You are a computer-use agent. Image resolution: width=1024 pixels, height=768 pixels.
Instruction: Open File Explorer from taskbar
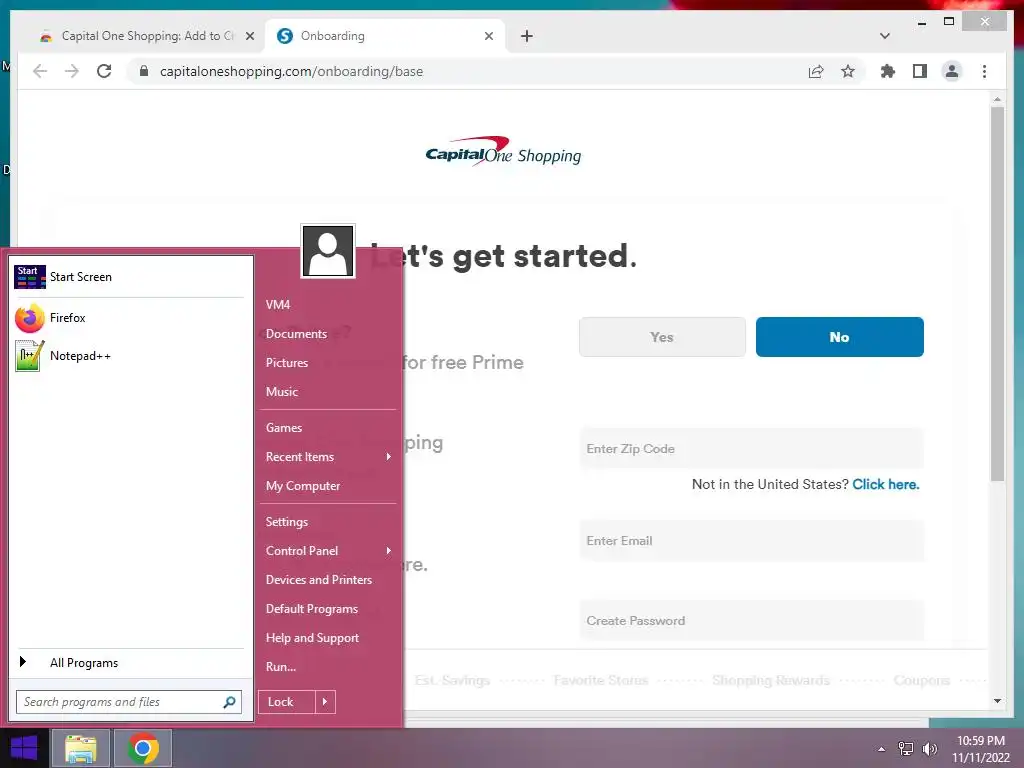[x=80, y=748]
